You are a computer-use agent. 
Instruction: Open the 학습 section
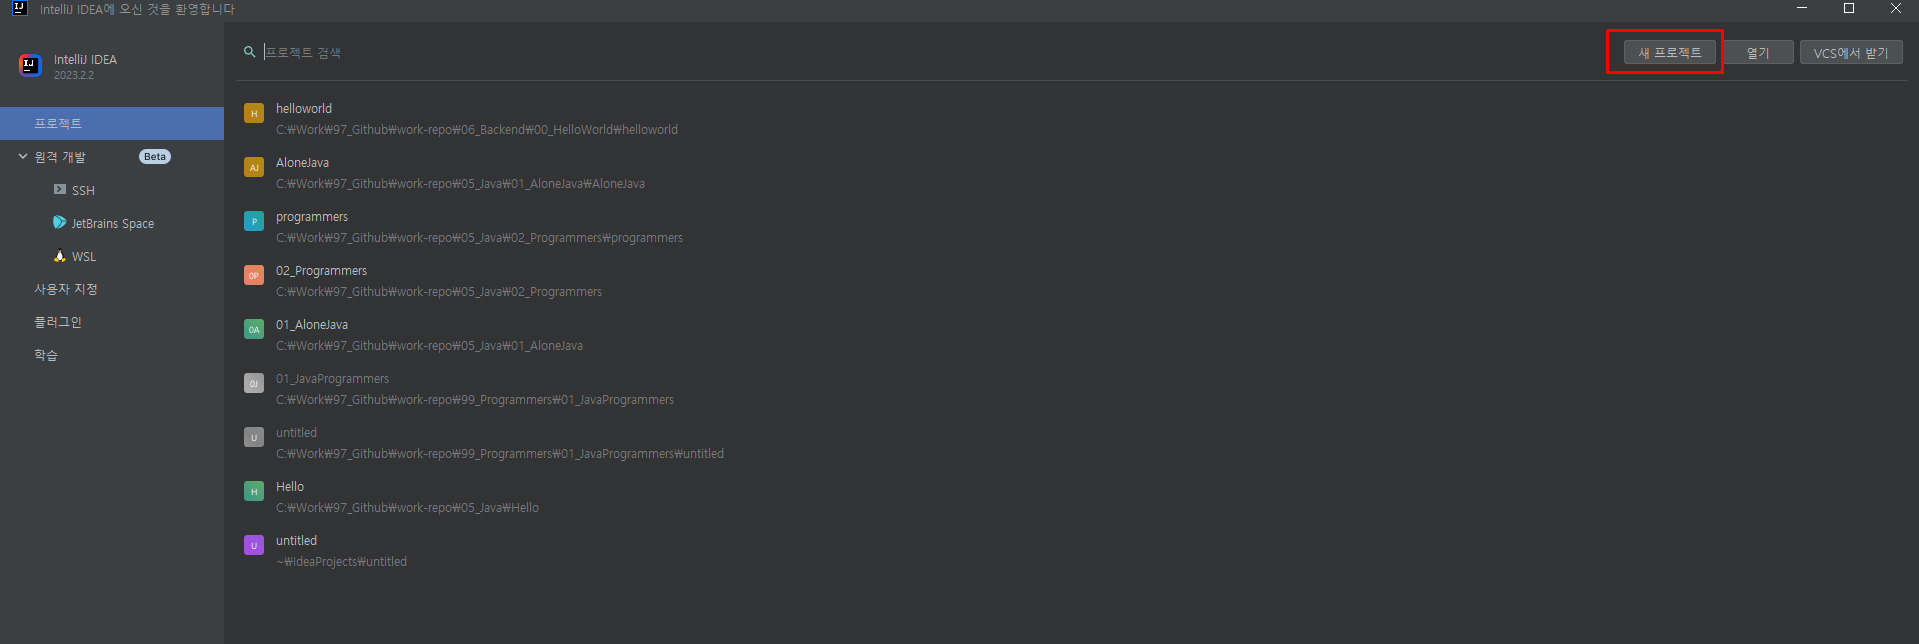[x=46, y=355]
